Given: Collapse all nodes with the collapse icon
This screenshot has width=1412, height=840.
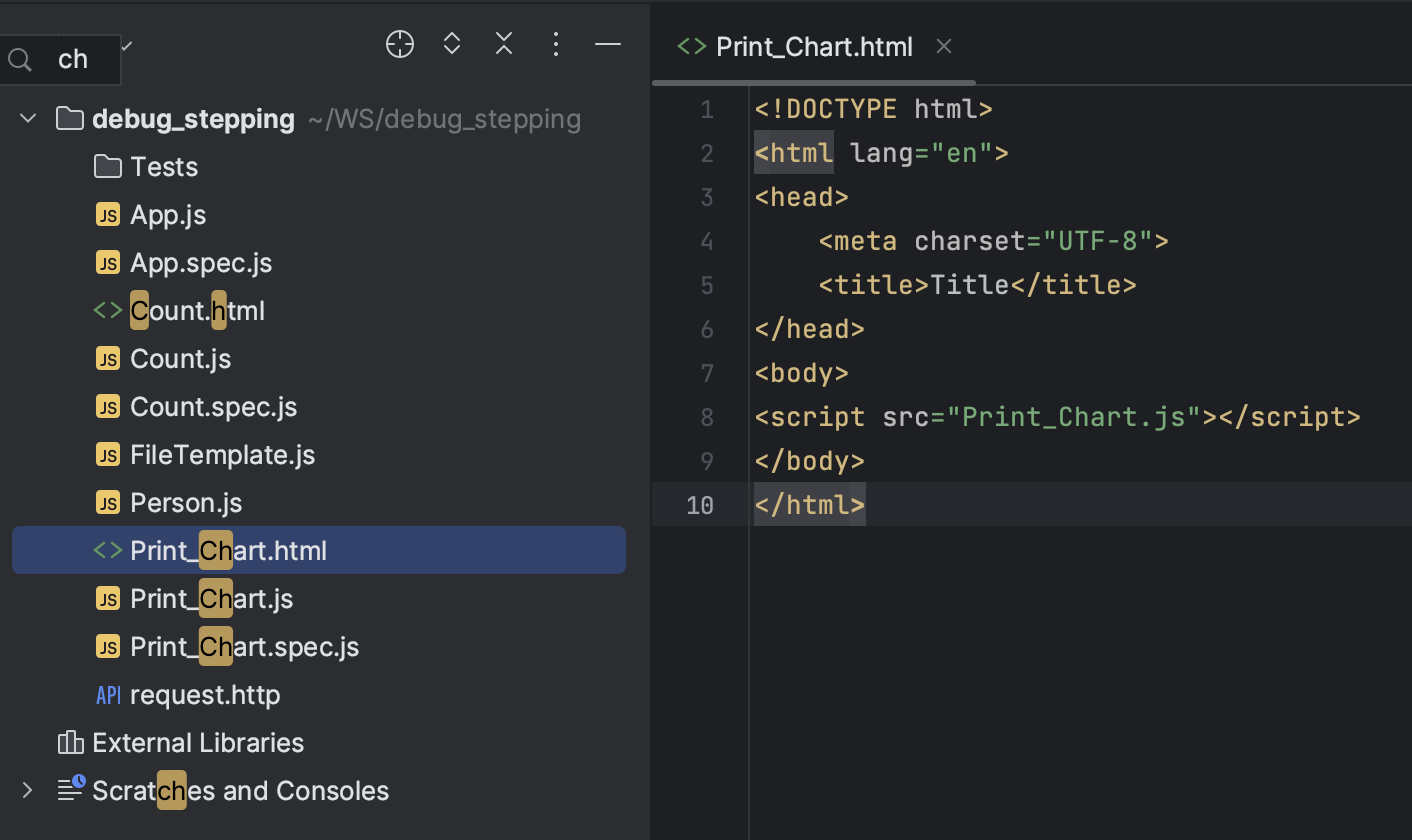Looking at the screenshot, I should tap(504, 44).
